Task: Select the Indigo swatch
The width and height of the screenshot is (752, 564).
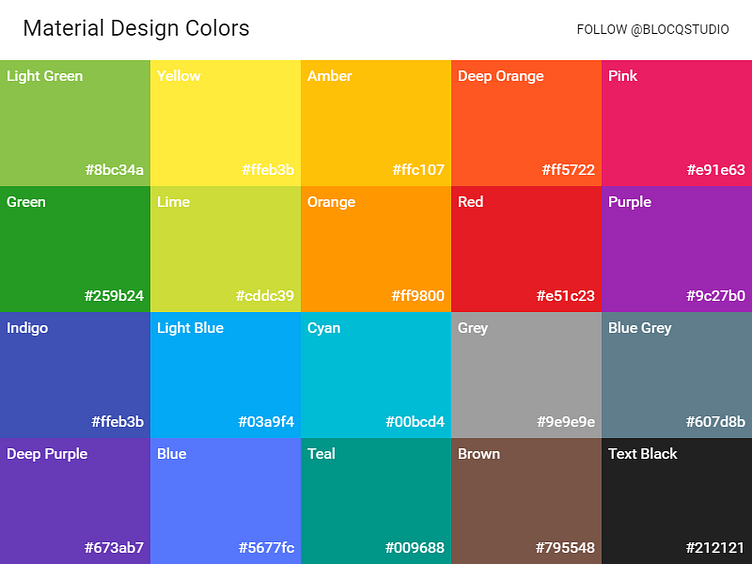Action: click(x=75, y=375)
